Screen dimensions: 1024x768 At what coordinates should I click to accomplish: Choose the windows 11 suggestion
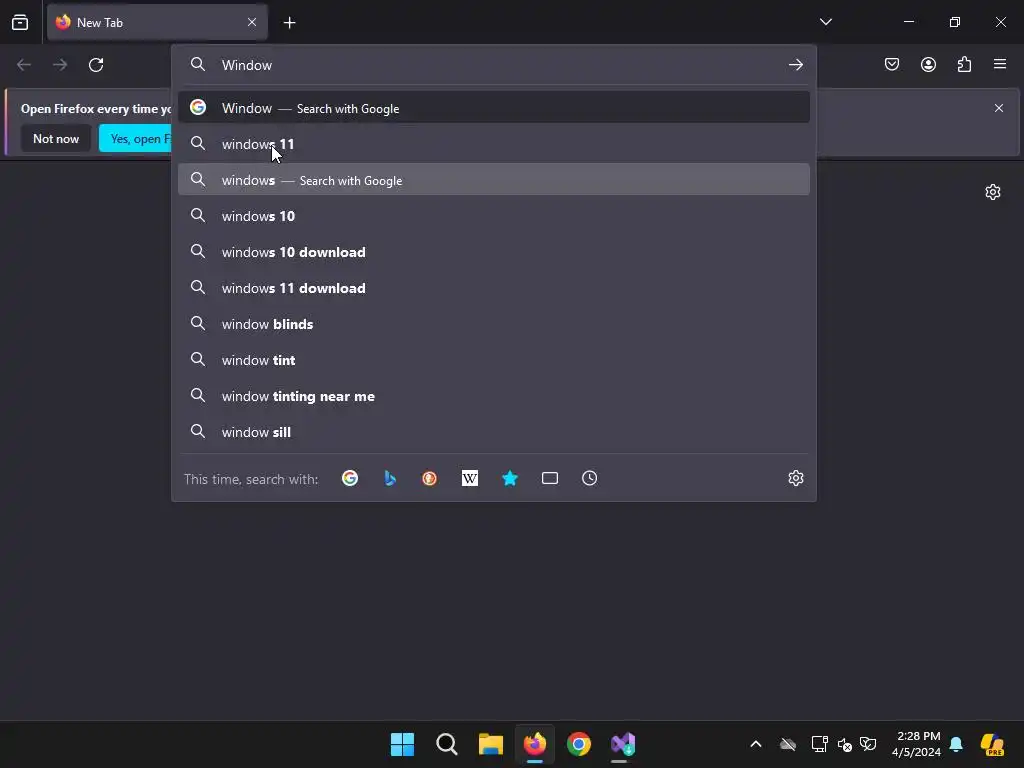tap(494, 144)
